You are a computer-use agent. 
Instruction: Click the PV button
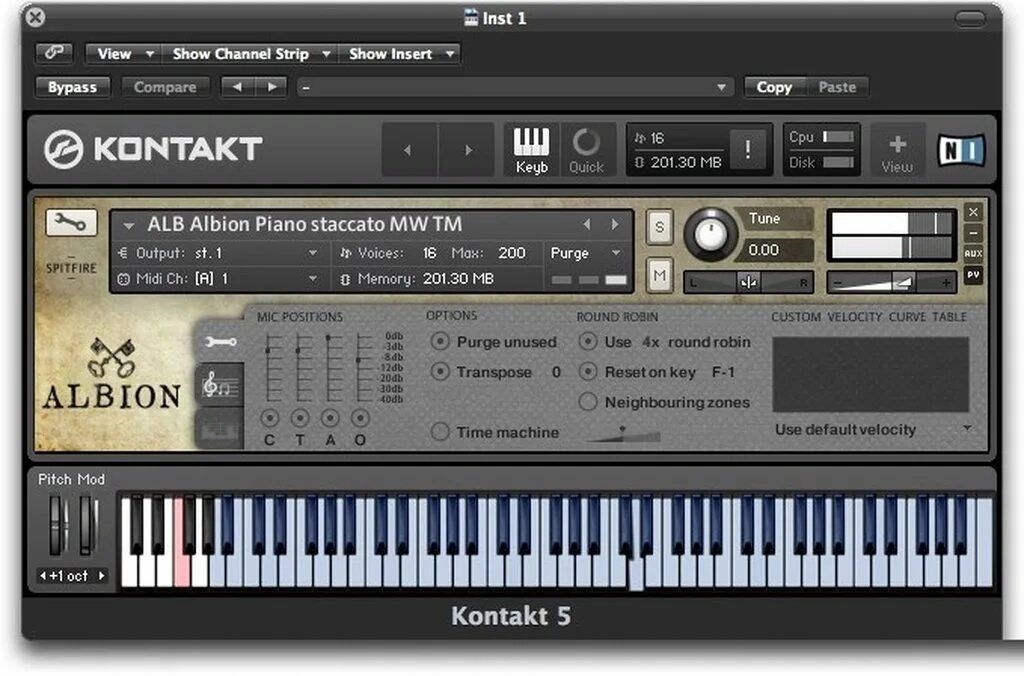[x=972, y=274]
